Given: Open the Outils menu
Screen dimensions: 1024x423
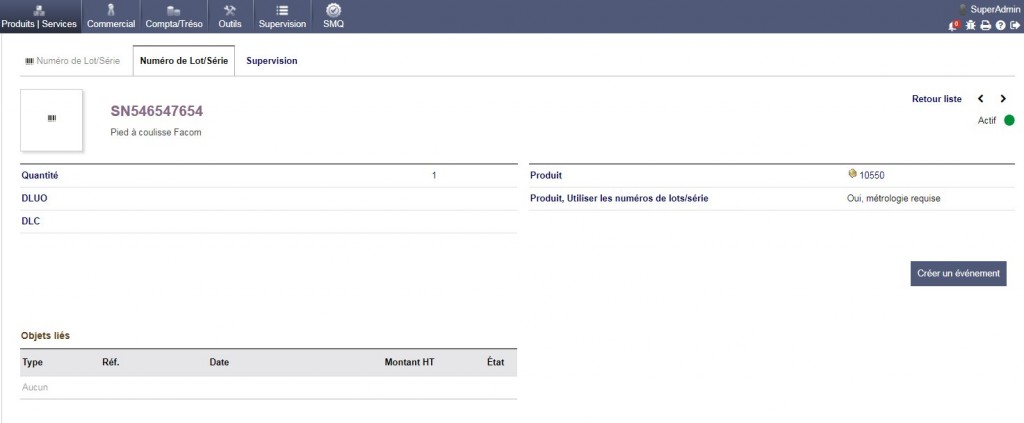Looking at the screenshot, I should click(230, 16).
